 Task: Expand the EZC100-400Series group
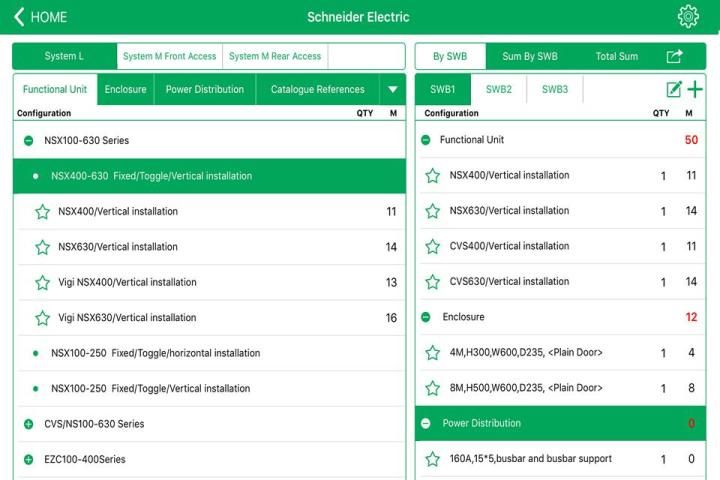[x=28, y=460]
